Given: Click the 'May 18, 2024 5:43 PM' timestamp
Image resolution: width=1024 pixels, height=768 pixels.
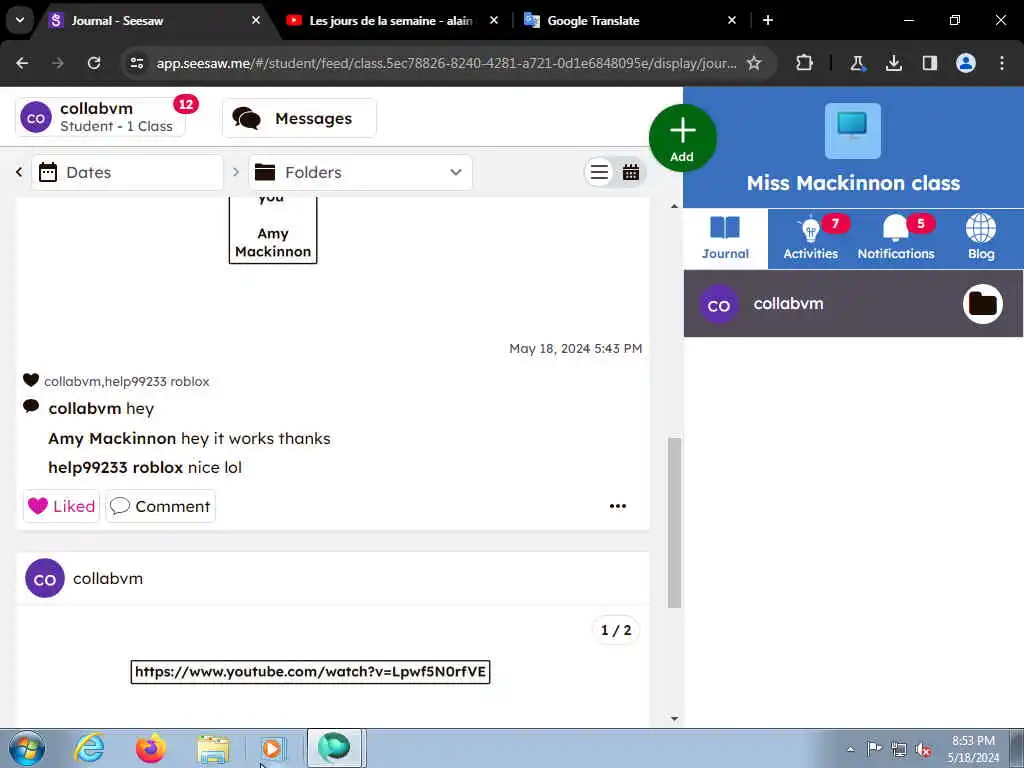Looking at the screenshot, I should click(575, 349).
